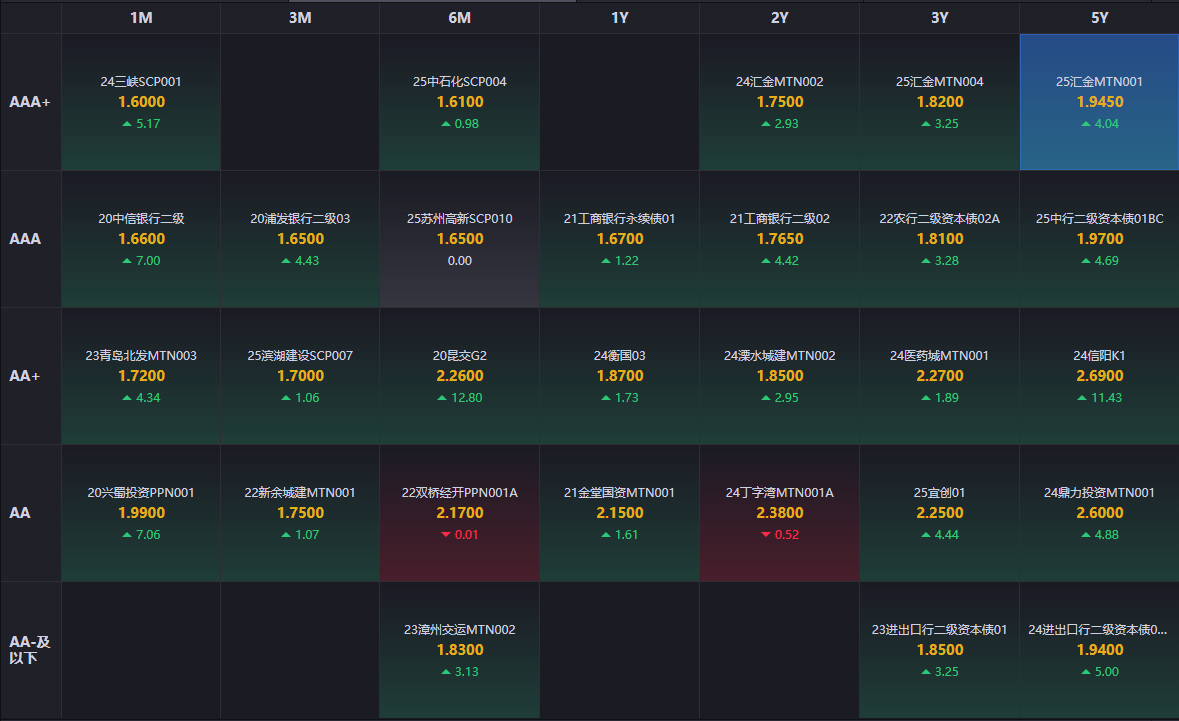
Task: Click green up arrow under 24信阳K1
Action: click(x=1082, y=398)
